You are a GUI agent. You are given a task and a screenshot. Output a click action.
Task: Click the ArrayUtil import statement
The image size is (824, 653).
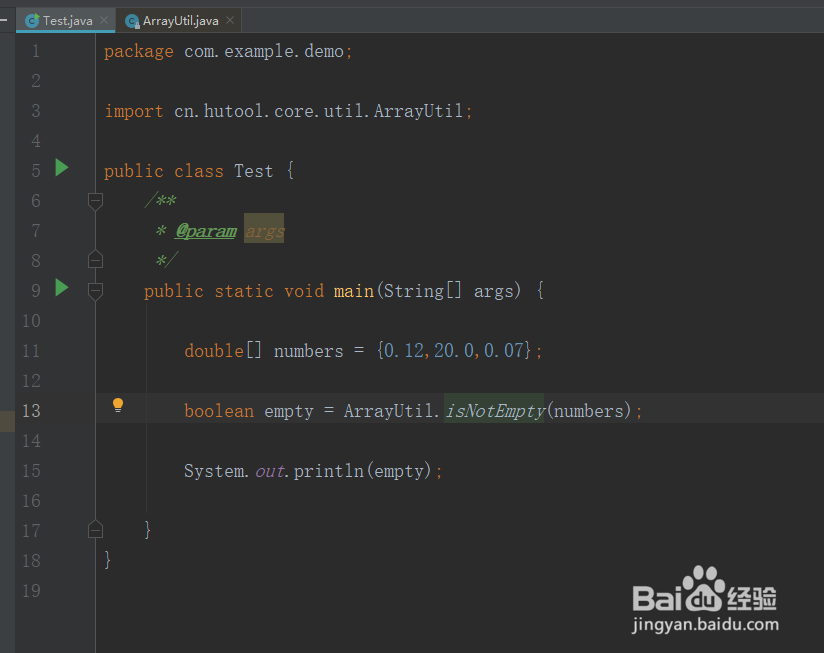click(x=288, y=111)
